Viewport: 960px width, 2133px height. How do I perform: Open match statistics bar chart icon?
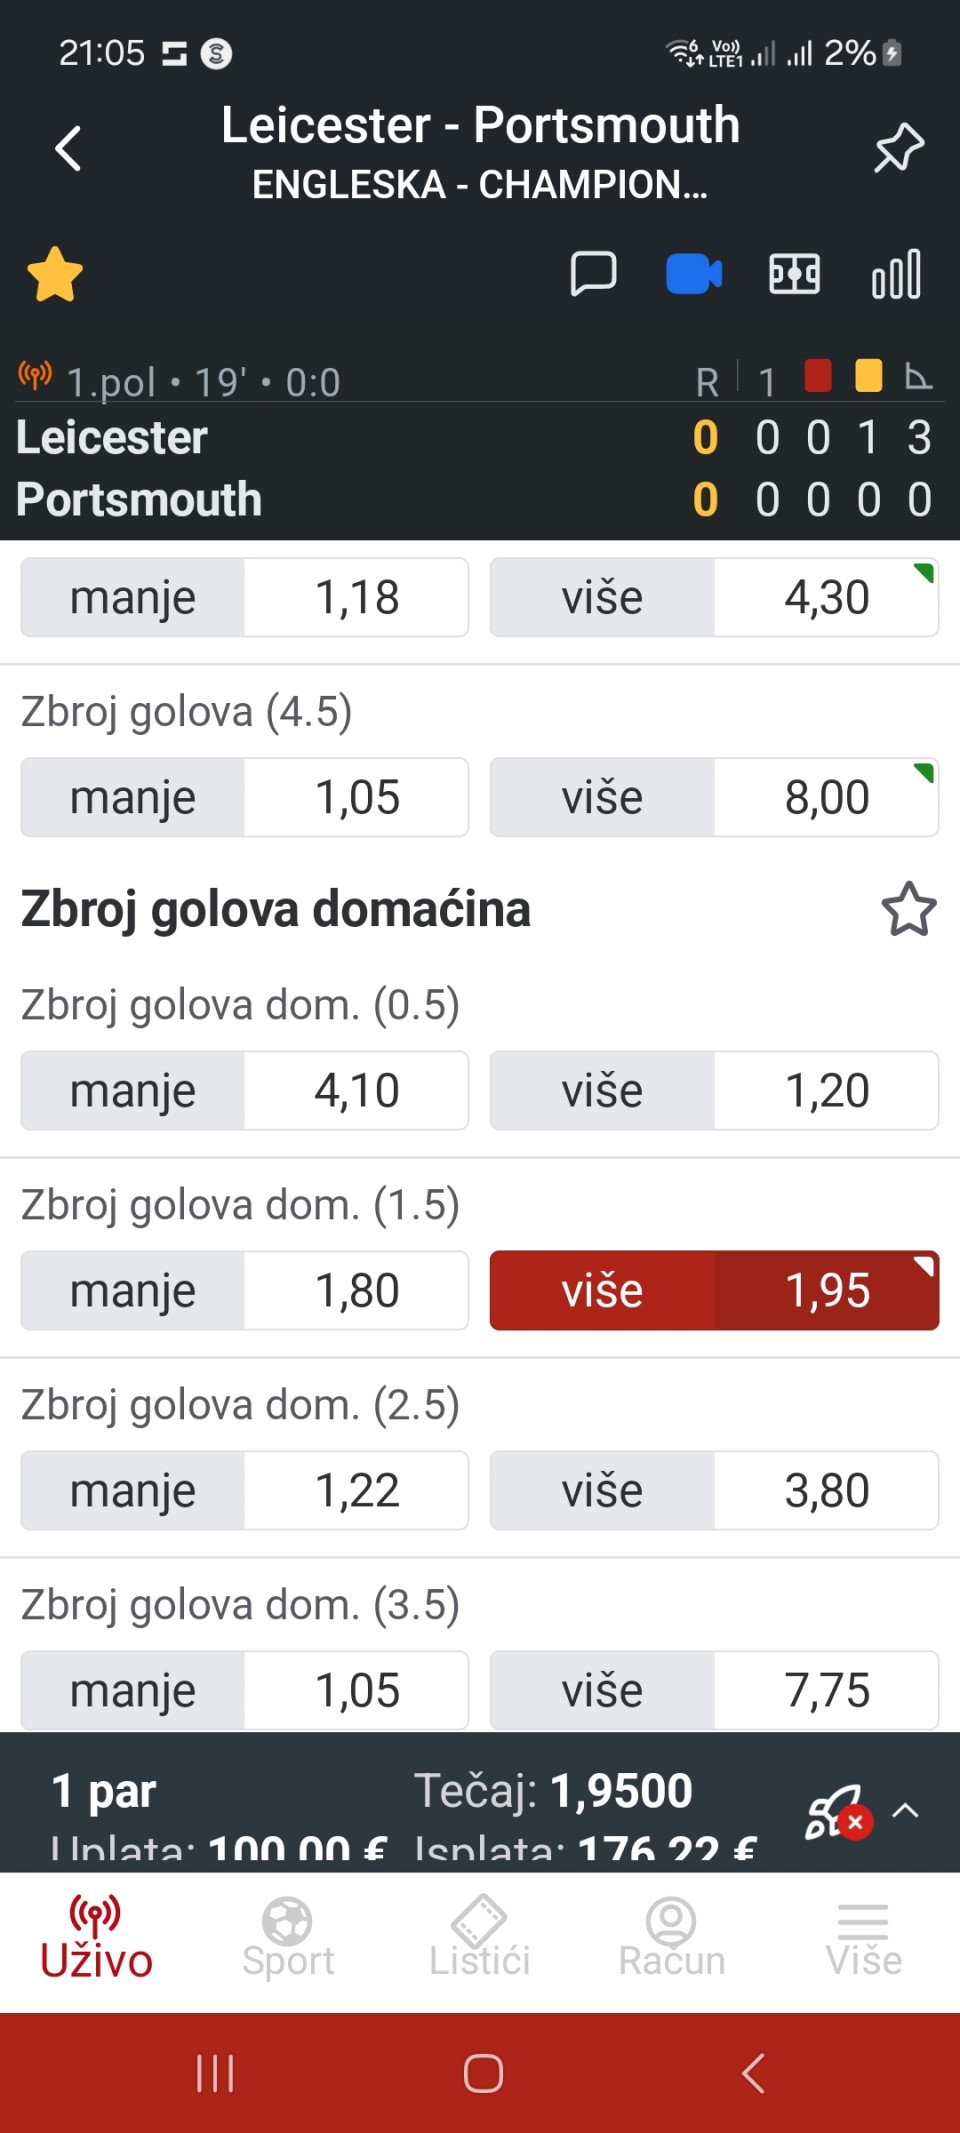click(896, 274)
